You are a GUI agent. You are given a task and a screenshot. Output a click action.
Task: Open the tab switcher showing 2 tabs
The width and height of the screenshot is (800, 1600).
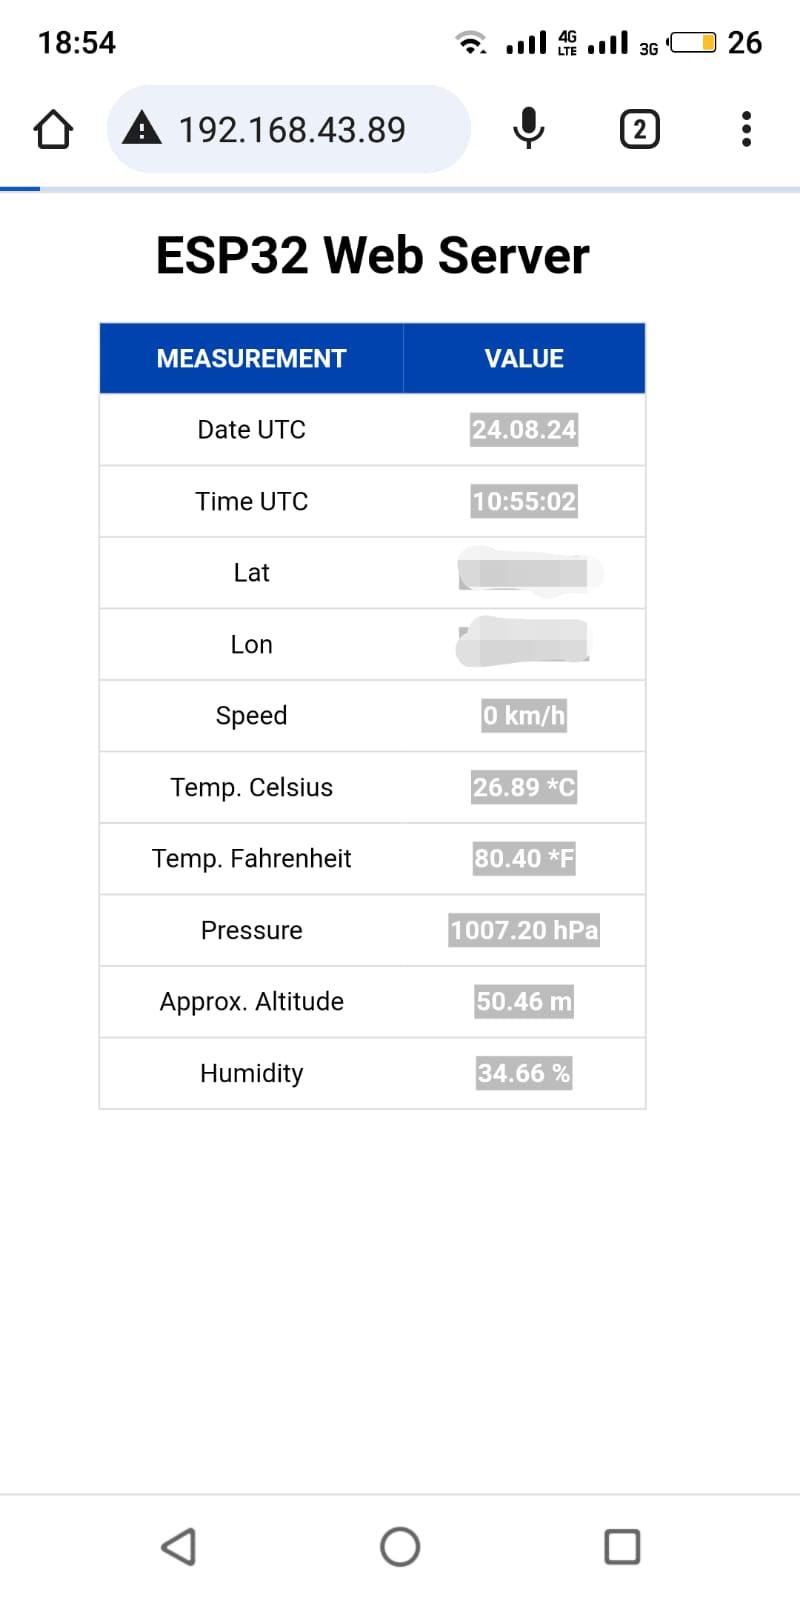[639, 128]
